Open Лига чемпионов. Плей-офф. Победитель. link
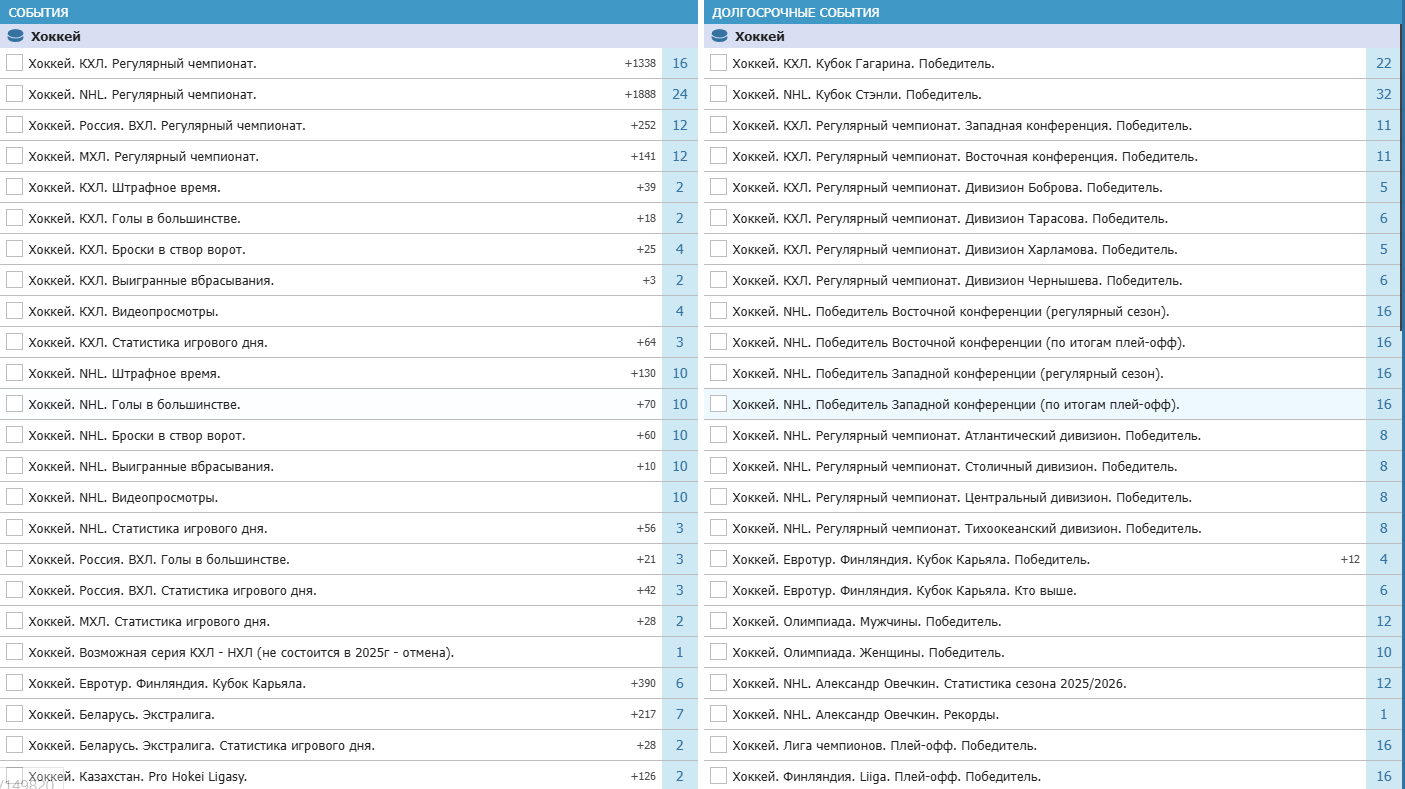The width and height of the screenshot is (1405, 789). 884,746
